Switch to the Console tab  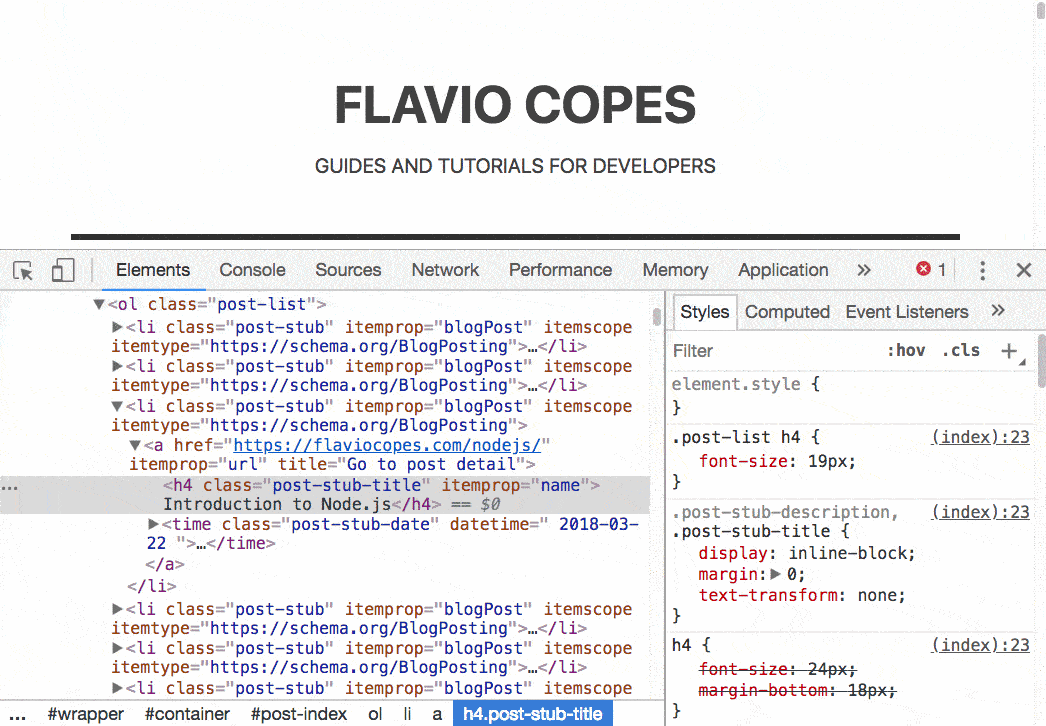(x=251, y=270)
